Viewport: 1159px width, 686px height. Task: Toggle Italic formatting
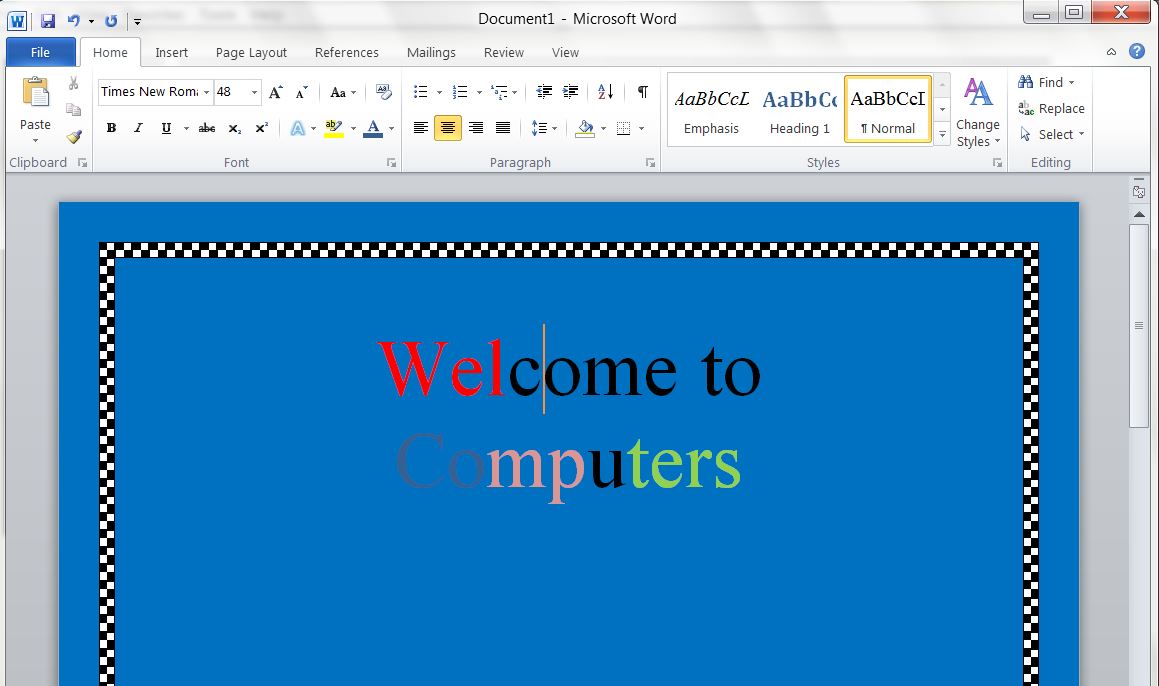(138, 128)
